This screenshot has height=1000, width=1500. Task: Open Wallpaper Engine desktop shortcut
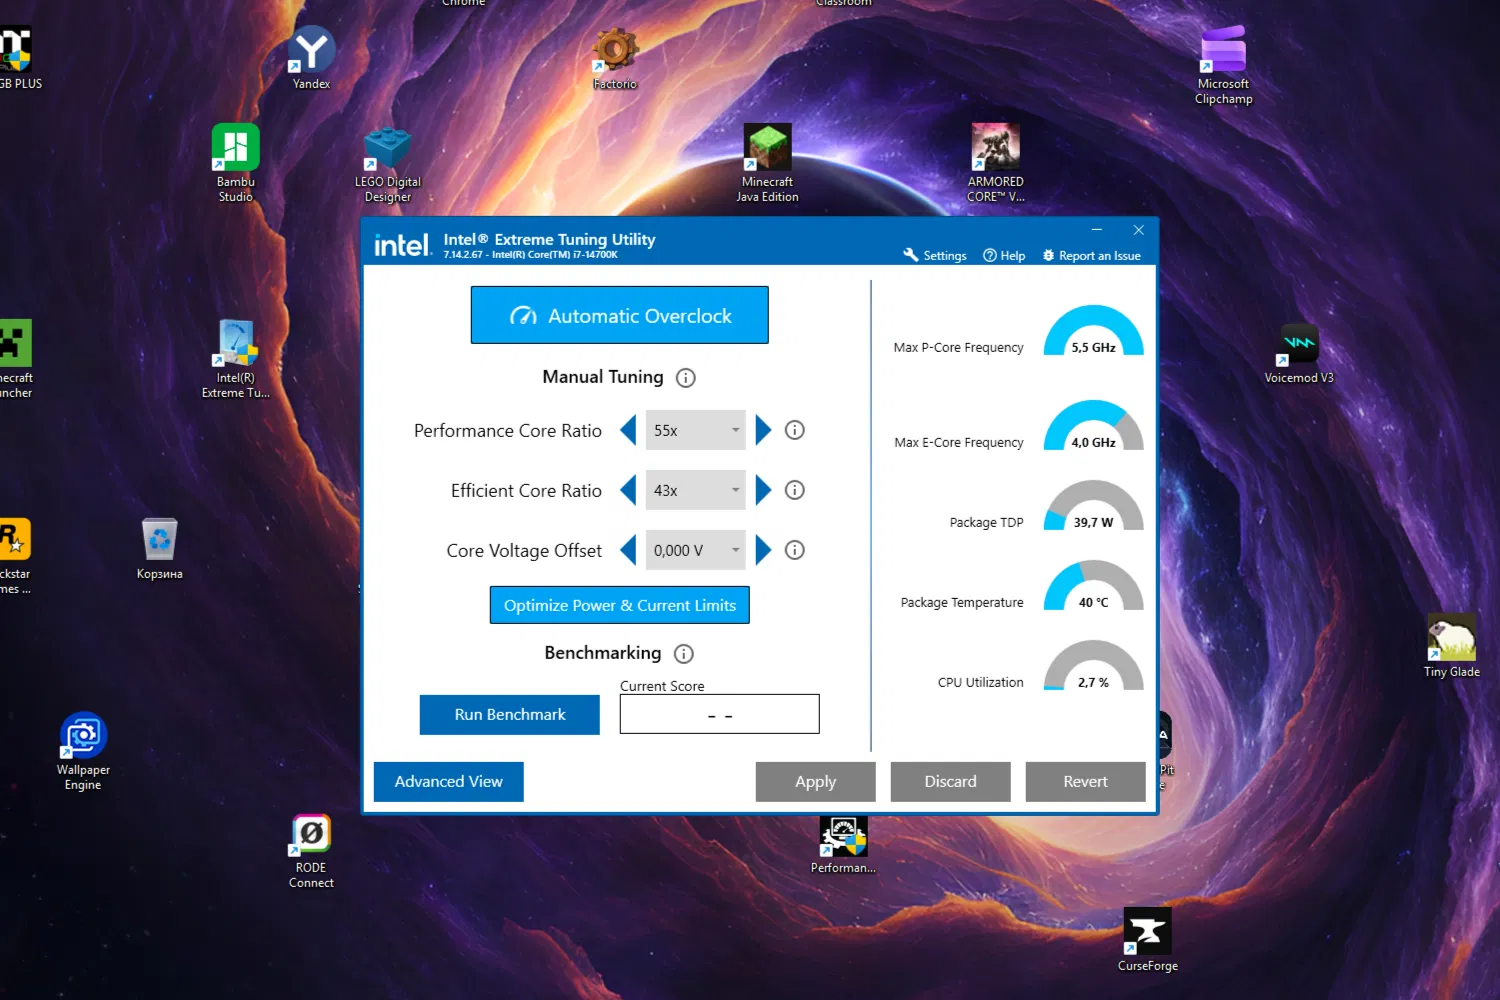click(83, 751)
